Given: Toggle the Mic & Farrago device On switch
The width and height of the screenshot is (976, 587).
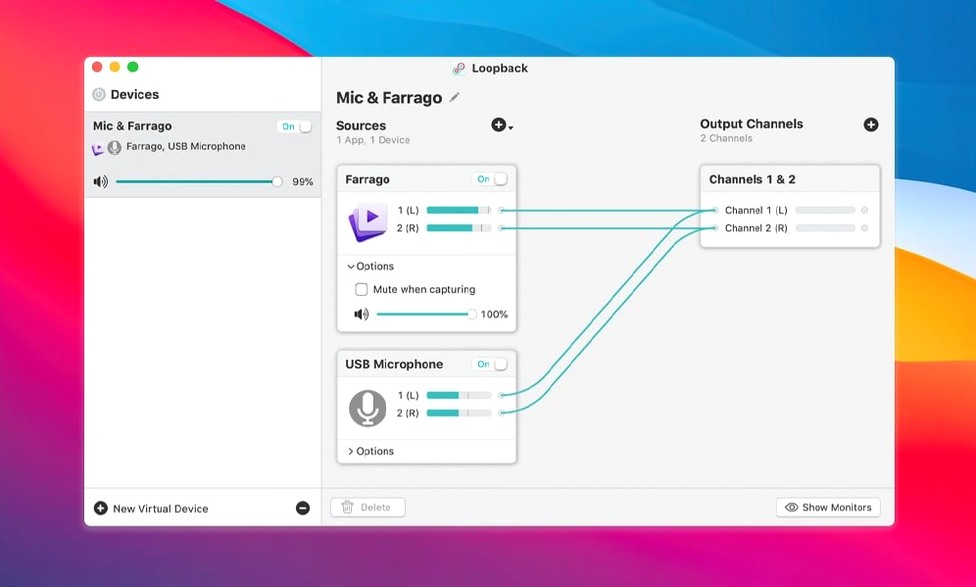Looking at the screenshot, I should (294, 126).
